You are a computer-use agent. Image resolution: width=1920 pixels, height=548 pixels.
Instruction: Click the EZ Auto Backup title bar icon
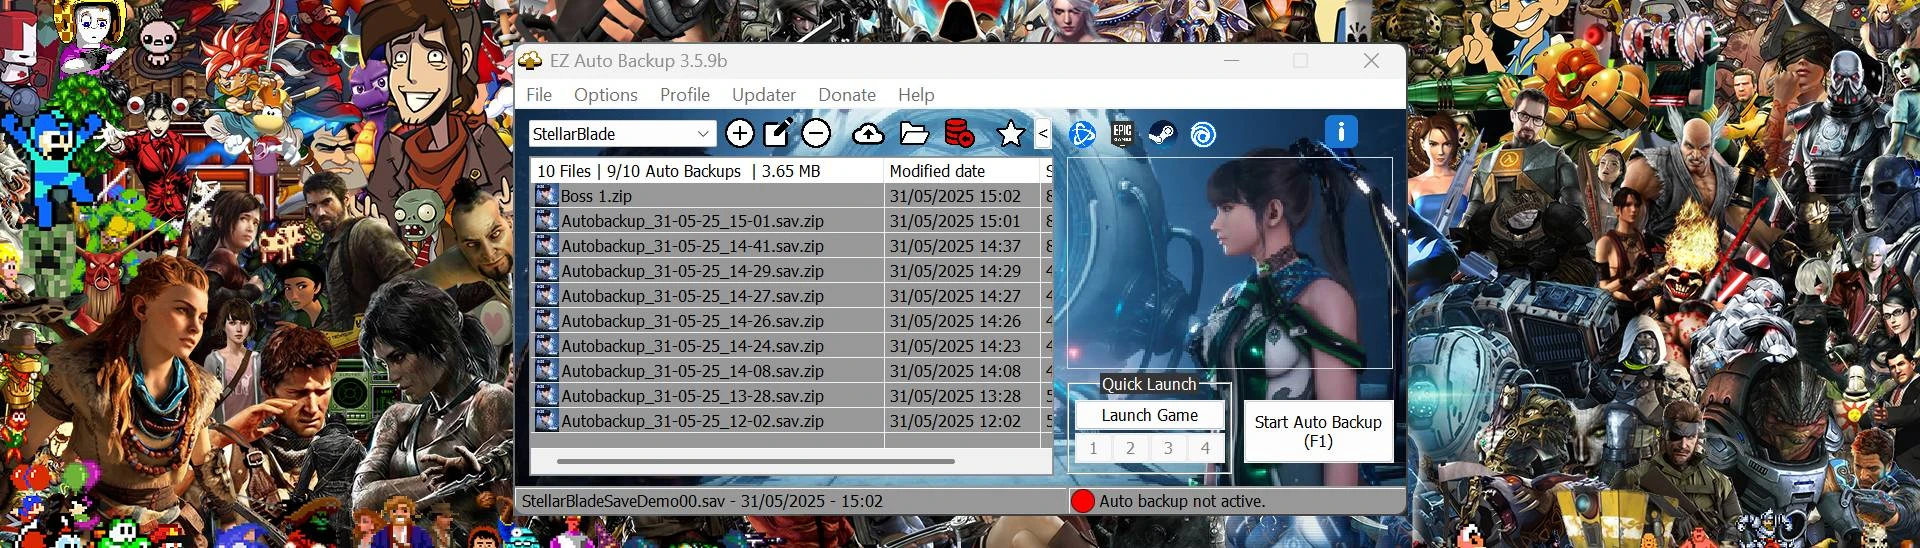[530, 60]
